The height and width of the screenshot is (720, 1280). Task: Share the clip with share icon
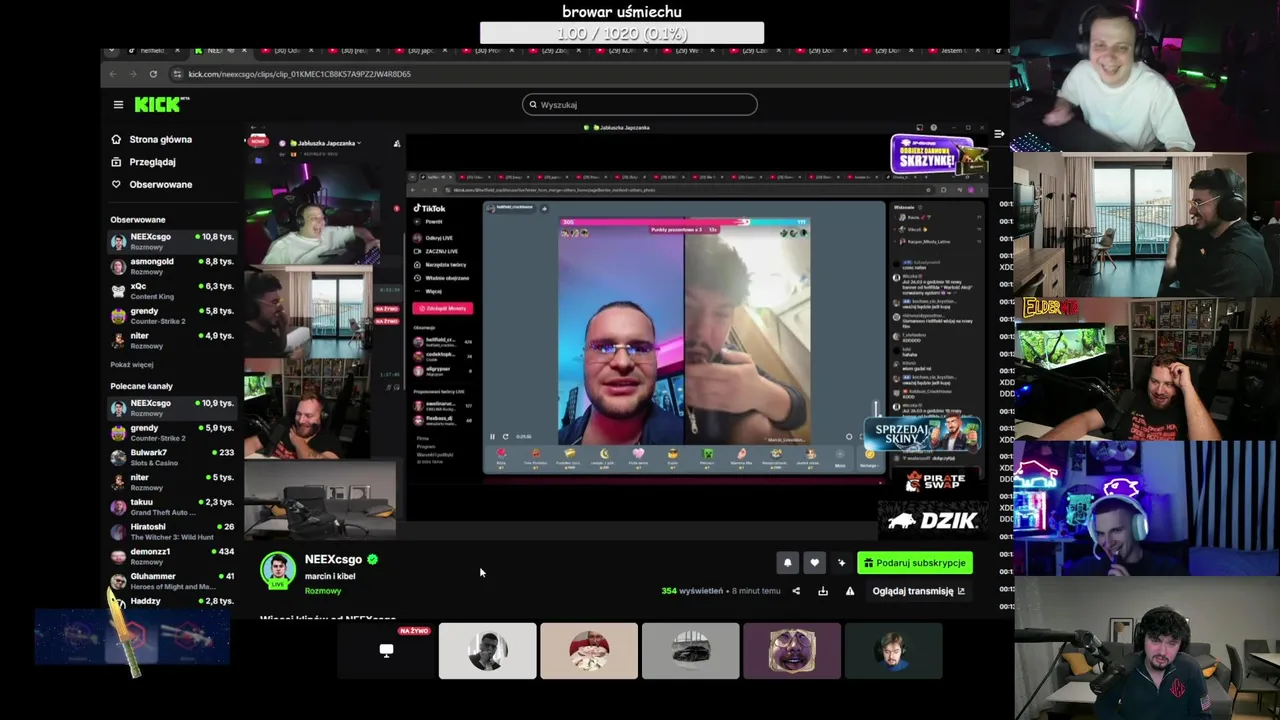(796, 591)
